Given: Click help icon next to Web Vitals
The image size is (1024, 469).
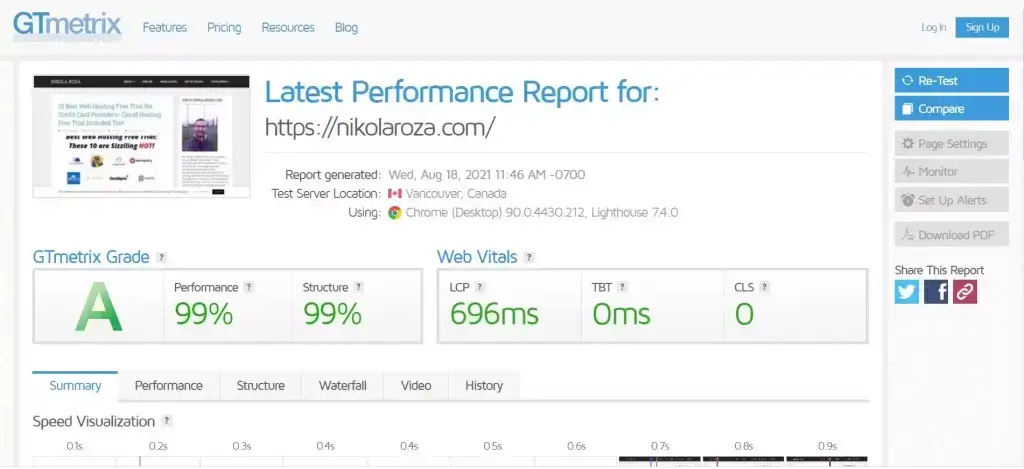Looking at the screenshot, I should tap(529, 258).
